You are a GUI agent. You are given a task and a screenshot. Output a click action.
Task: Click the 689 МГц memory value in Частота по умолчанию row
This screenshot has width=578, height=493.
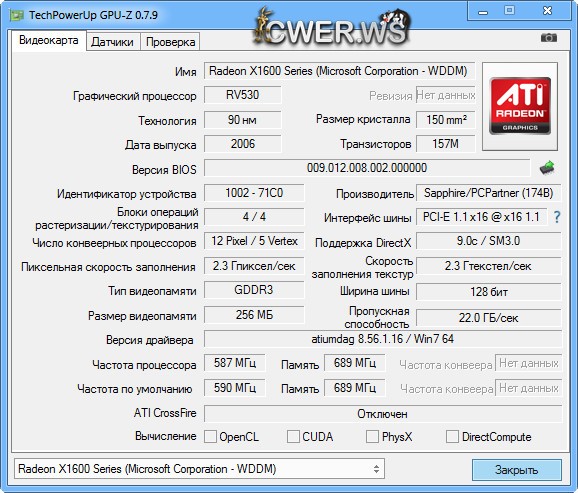click(x=355, y=388)
